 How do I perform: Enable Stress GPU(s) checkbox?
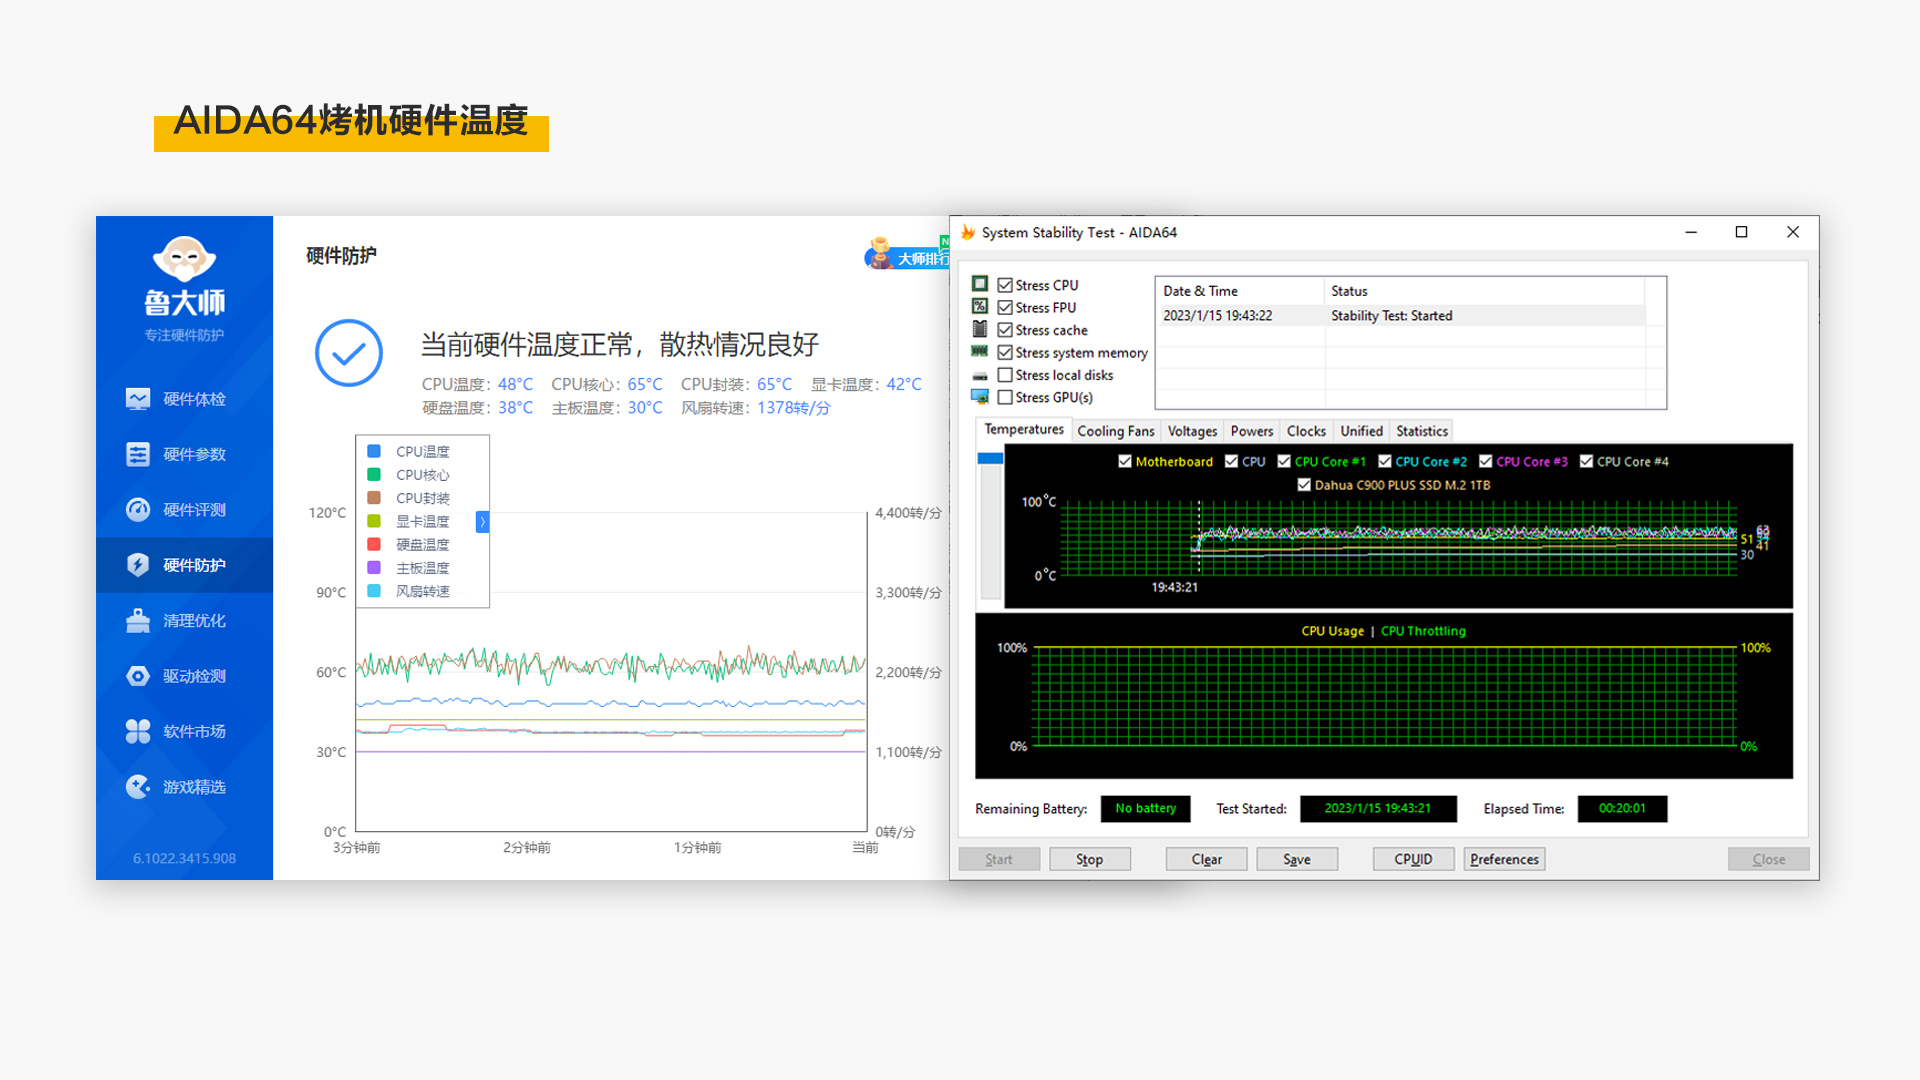click(x=1005, y=397)
